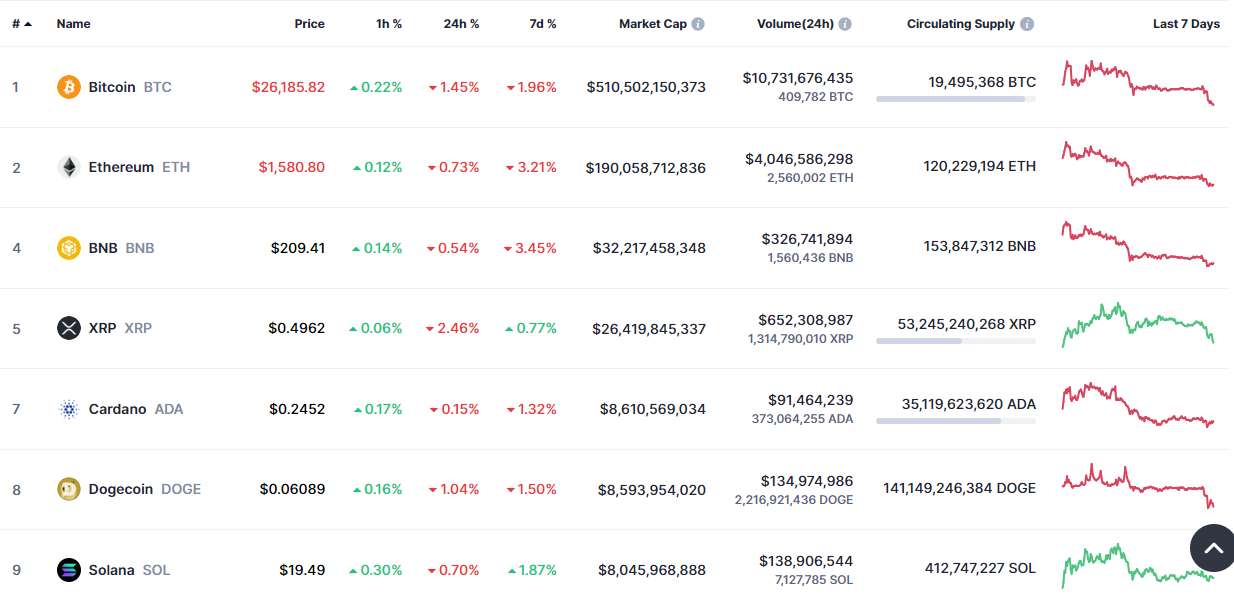Sort table by 7d % column

[543, 24]
